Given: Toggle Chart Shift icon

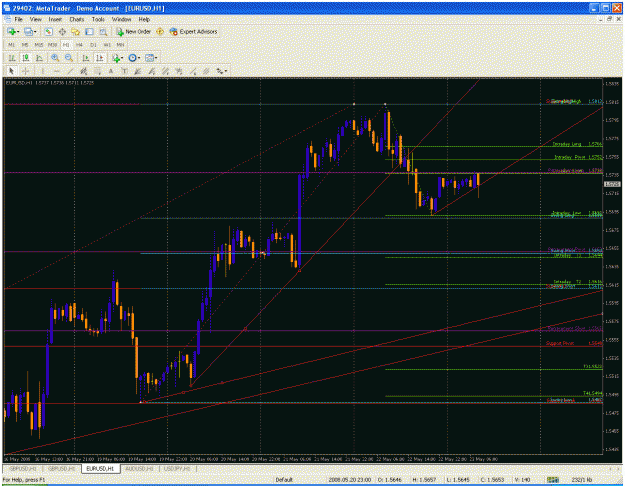Looking at the screenshot, I should (x=100, y=58).
